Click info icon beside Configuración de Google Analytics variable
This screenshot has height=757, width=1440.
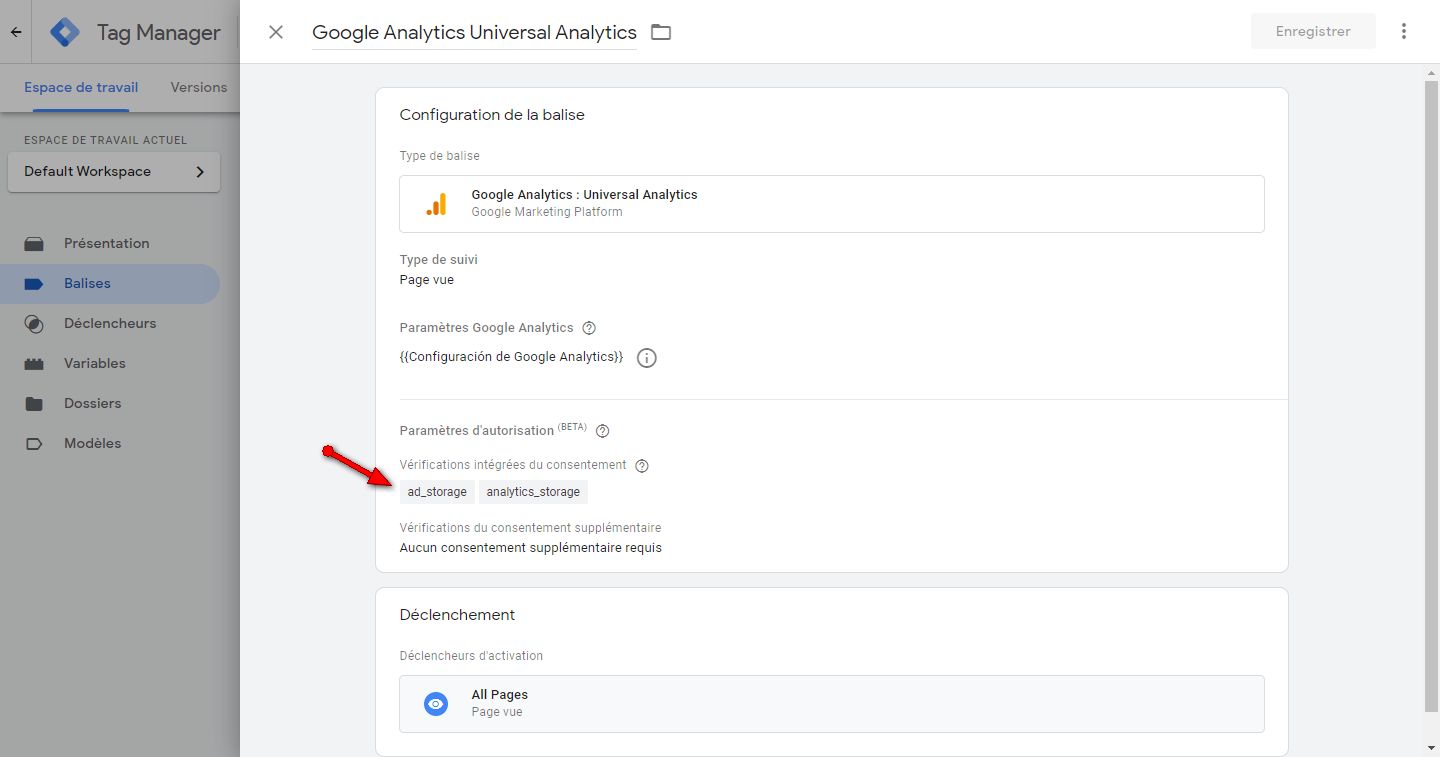(x=647, y=358)
